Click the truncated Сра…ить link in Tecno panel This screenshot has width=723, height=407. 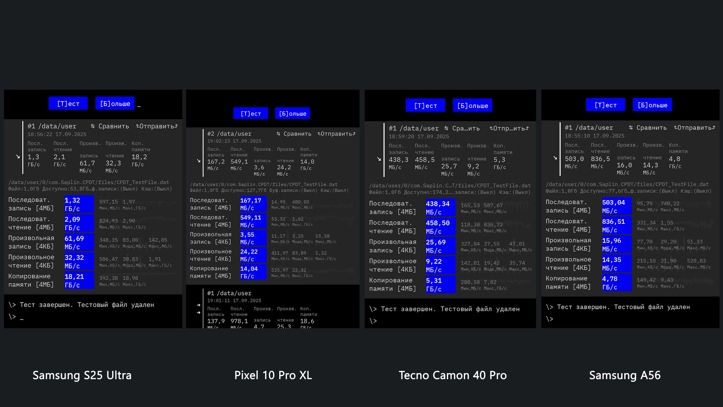coord(462,128)
